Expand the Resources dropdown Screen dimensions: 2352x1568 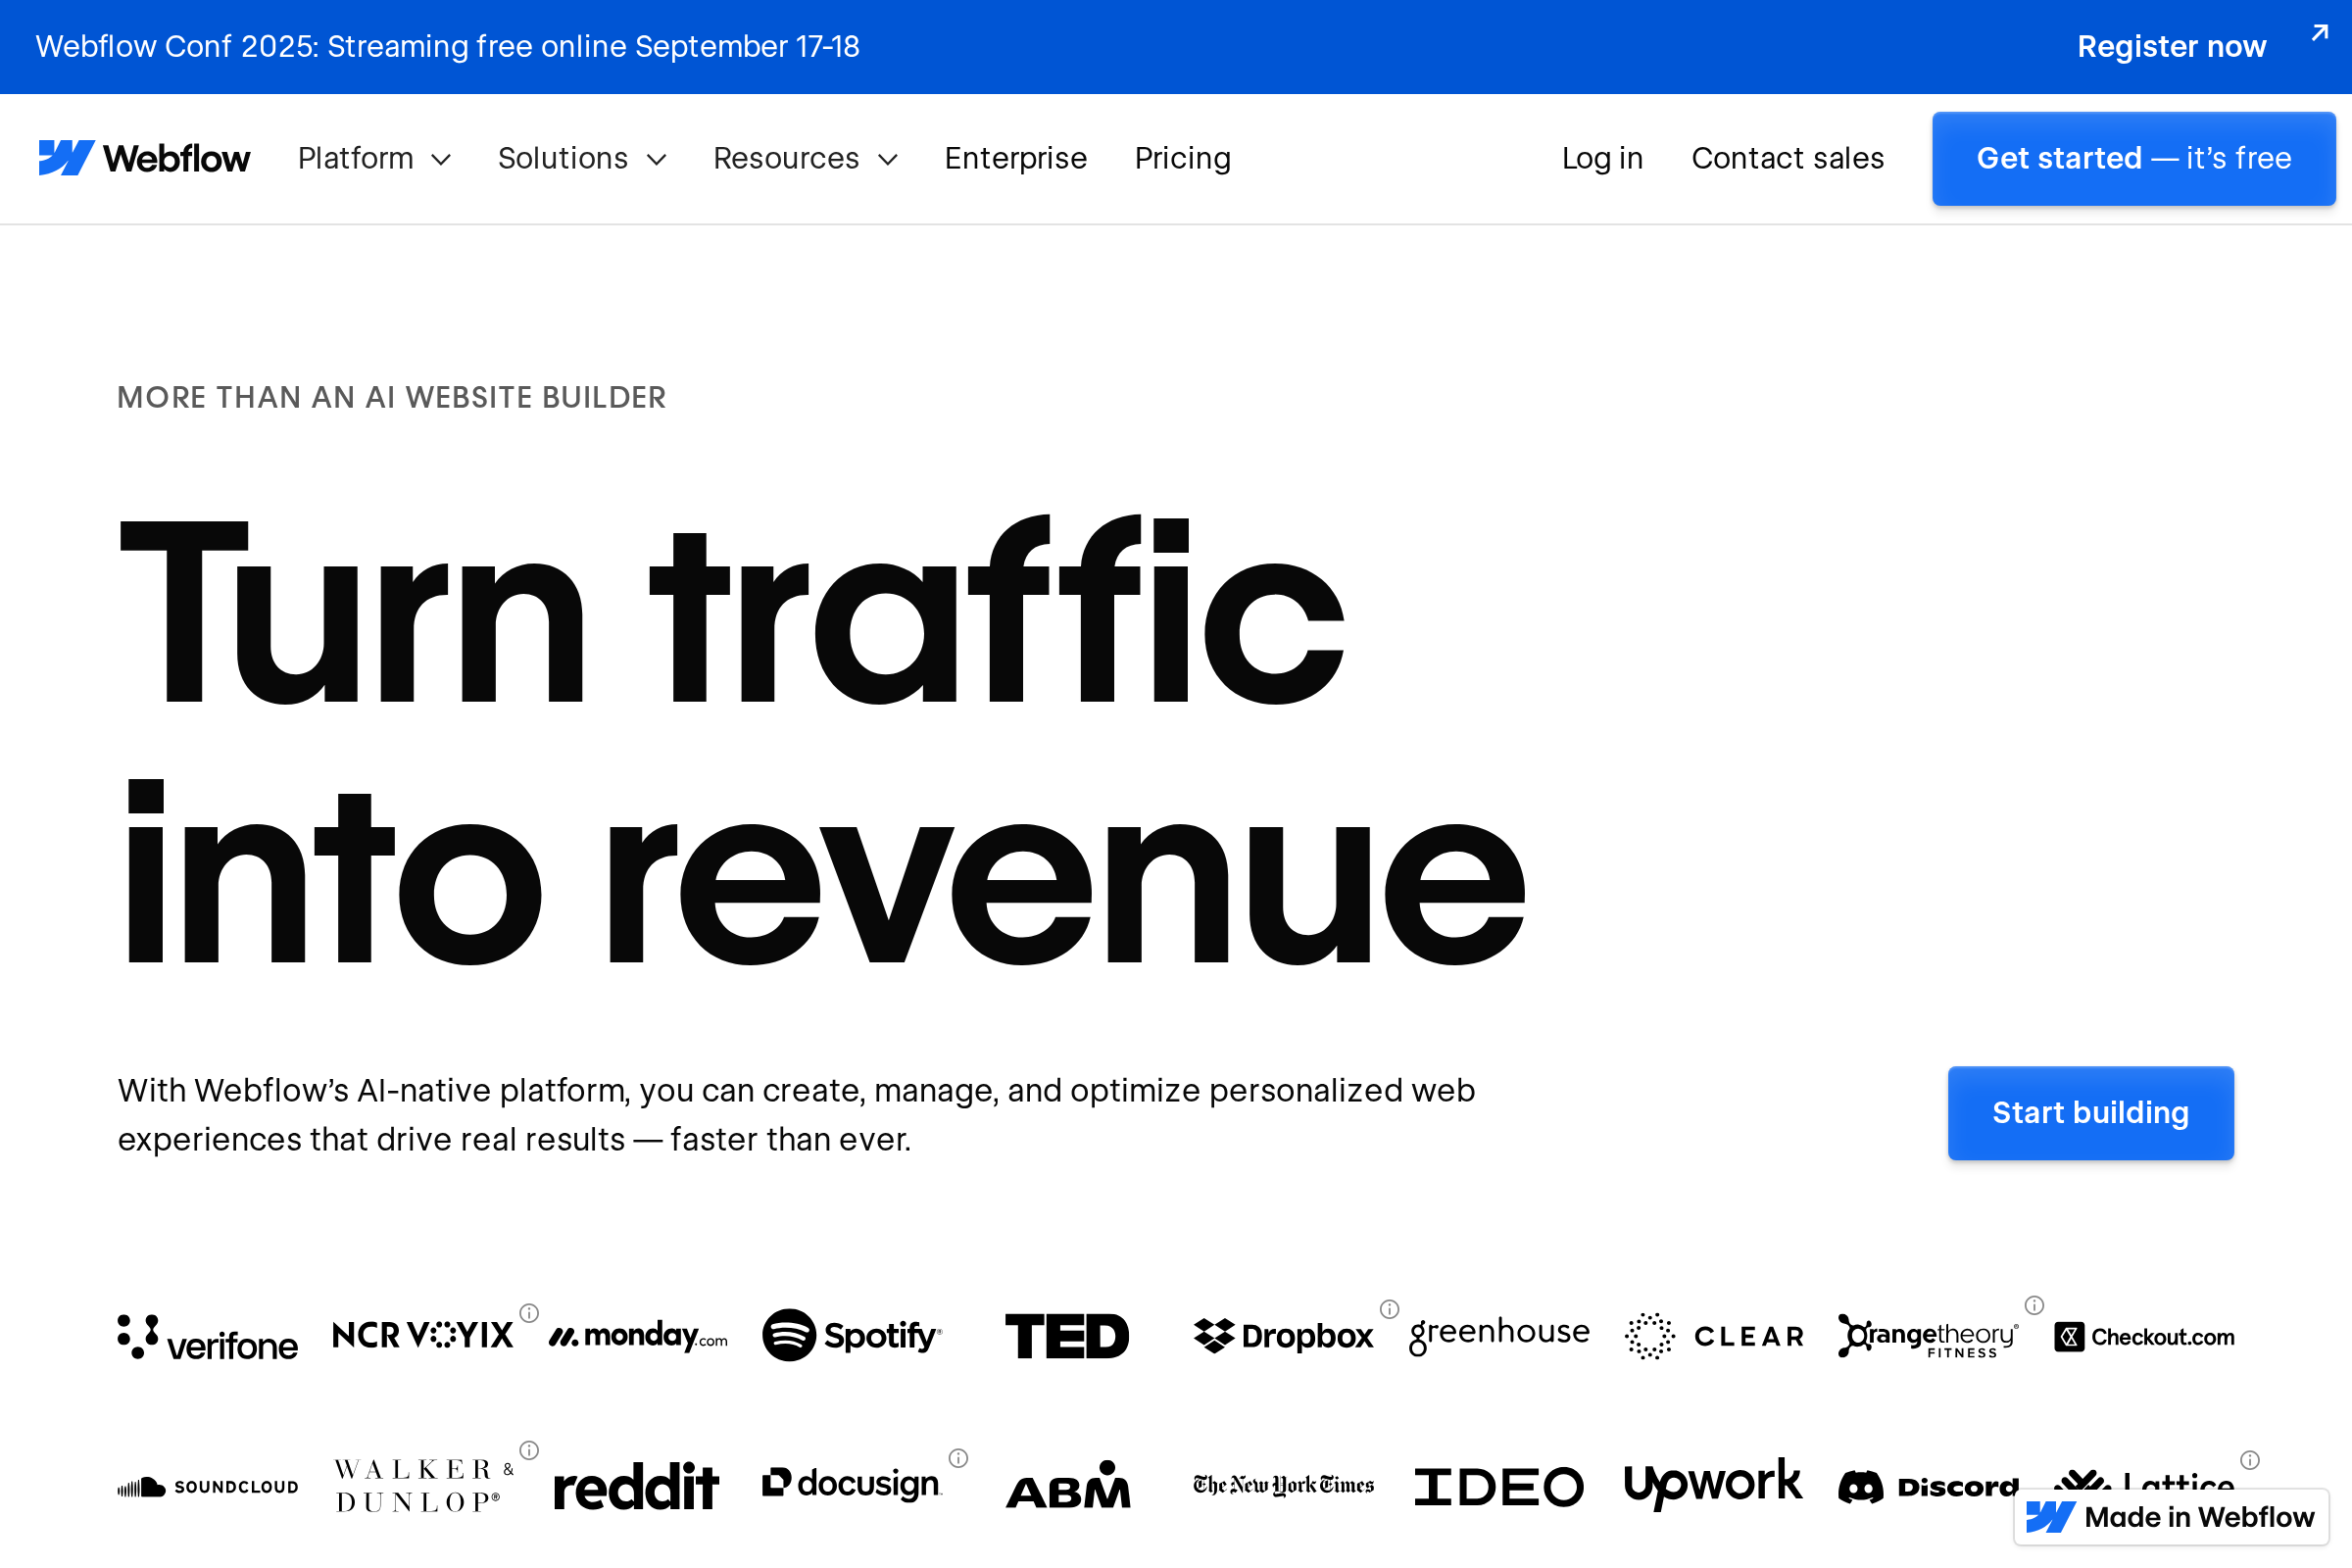(x=805, y=158)
